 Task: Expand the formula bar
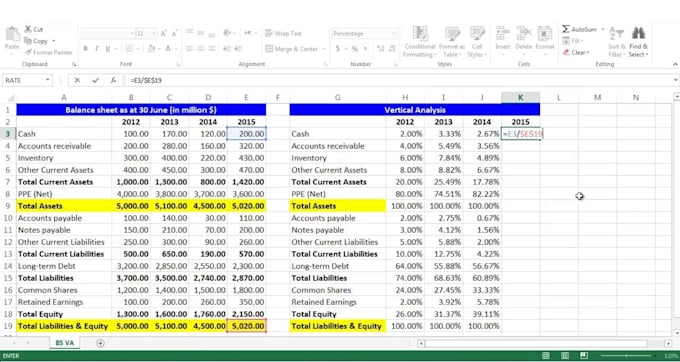click(675, 80)
